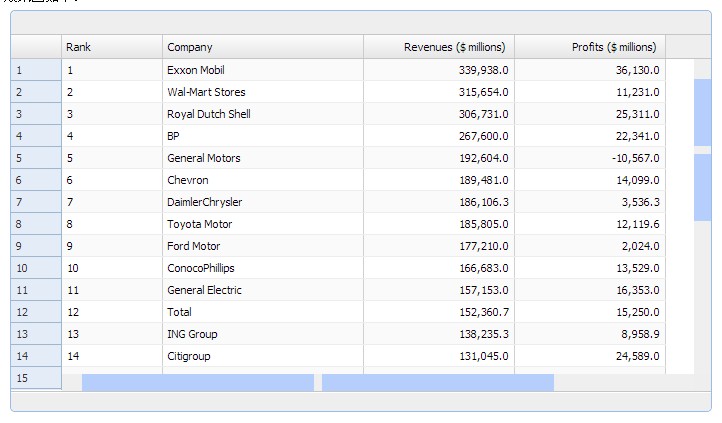The height and width of the screenshot is (423, 722).
Task: Click the Profits ($ millions) column header
Action: click(x=589, y=47)
